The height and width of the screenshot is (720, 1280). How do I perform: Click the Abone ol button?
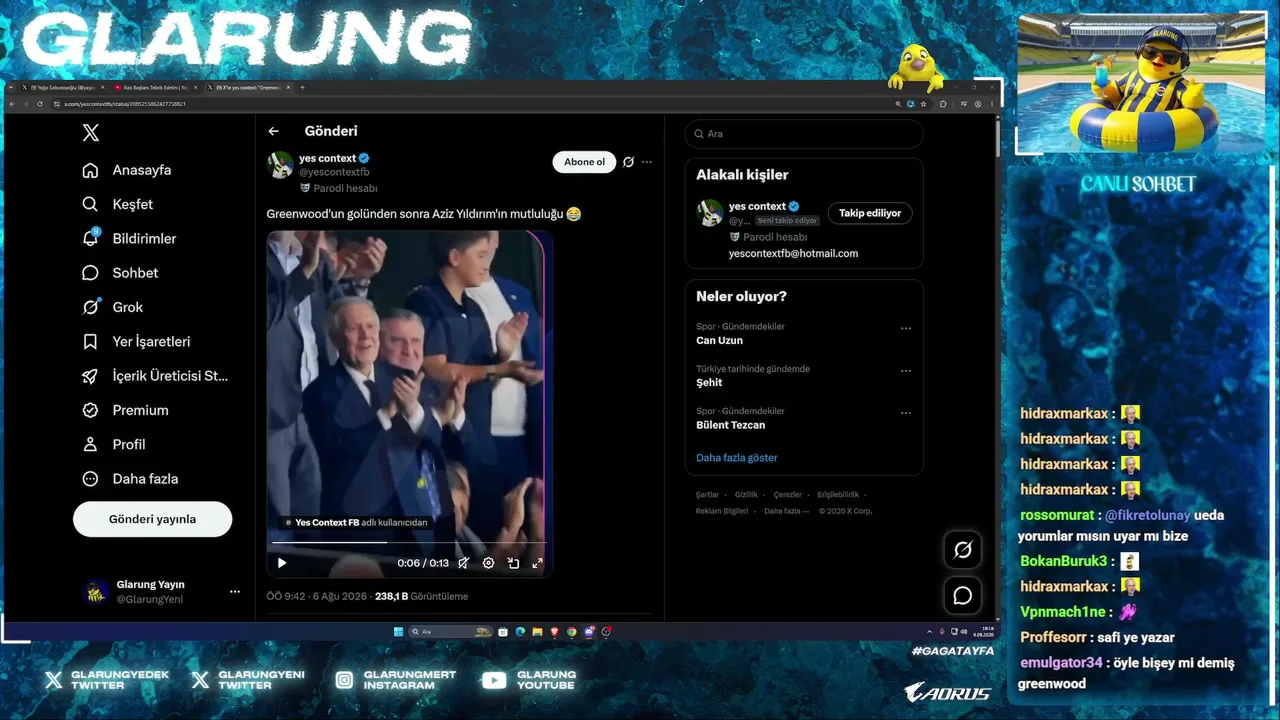click(584, 162)
